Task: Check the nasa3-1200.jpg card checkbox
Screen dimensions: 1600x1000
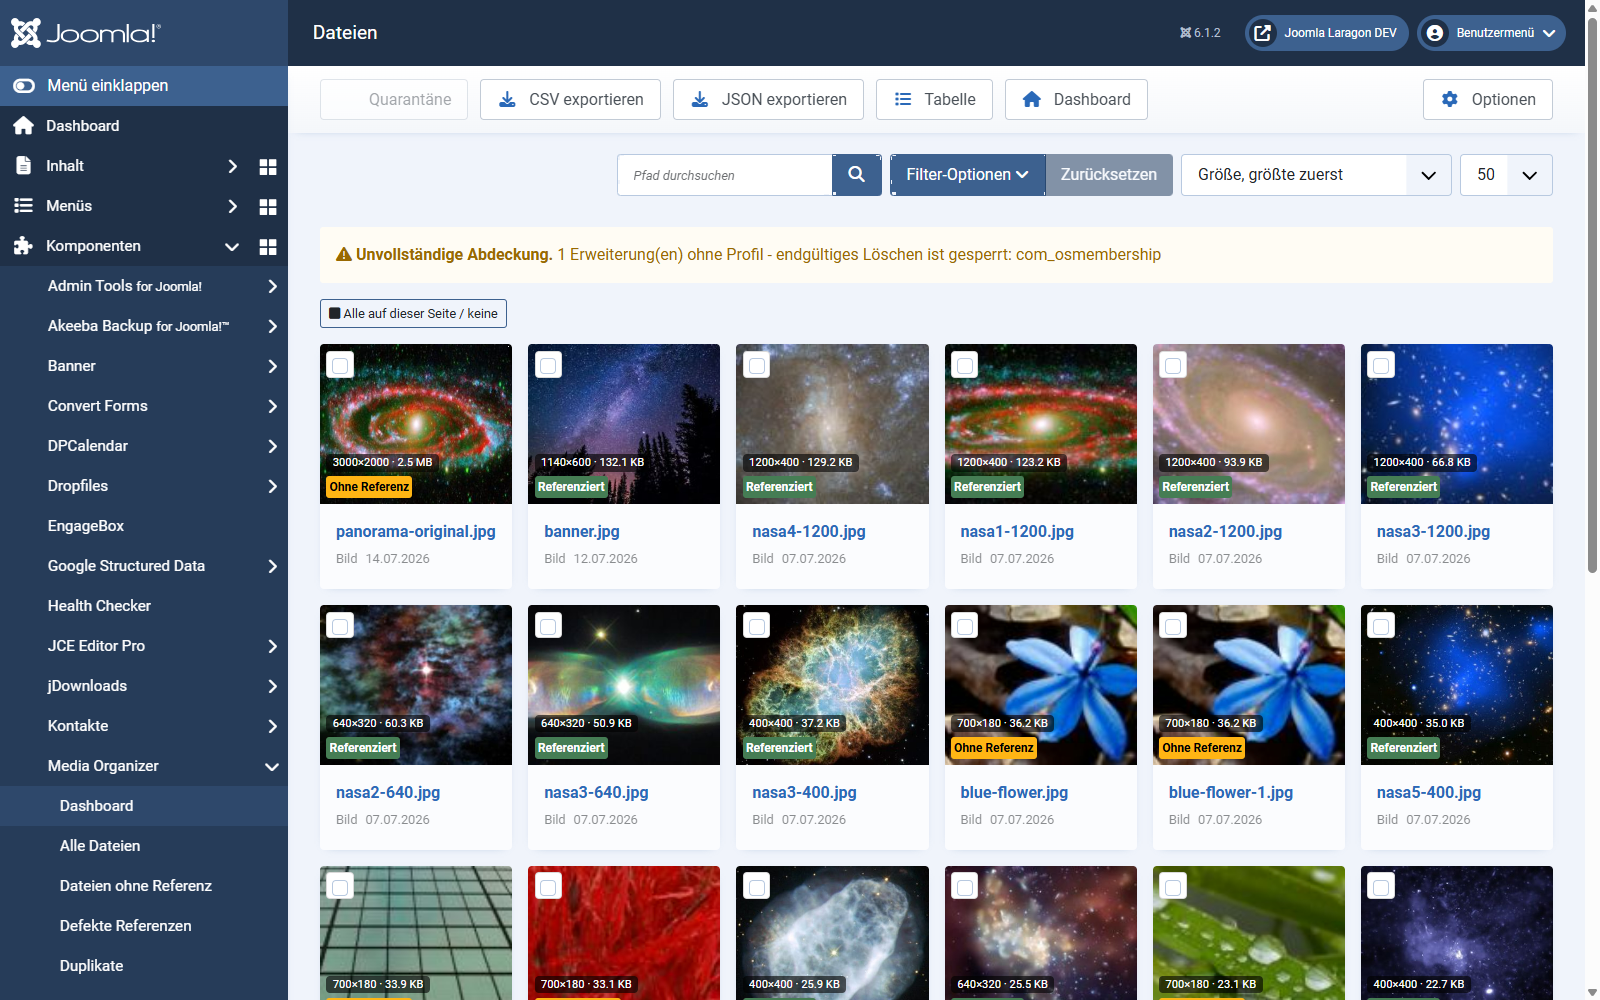Action: point(1381,365)
